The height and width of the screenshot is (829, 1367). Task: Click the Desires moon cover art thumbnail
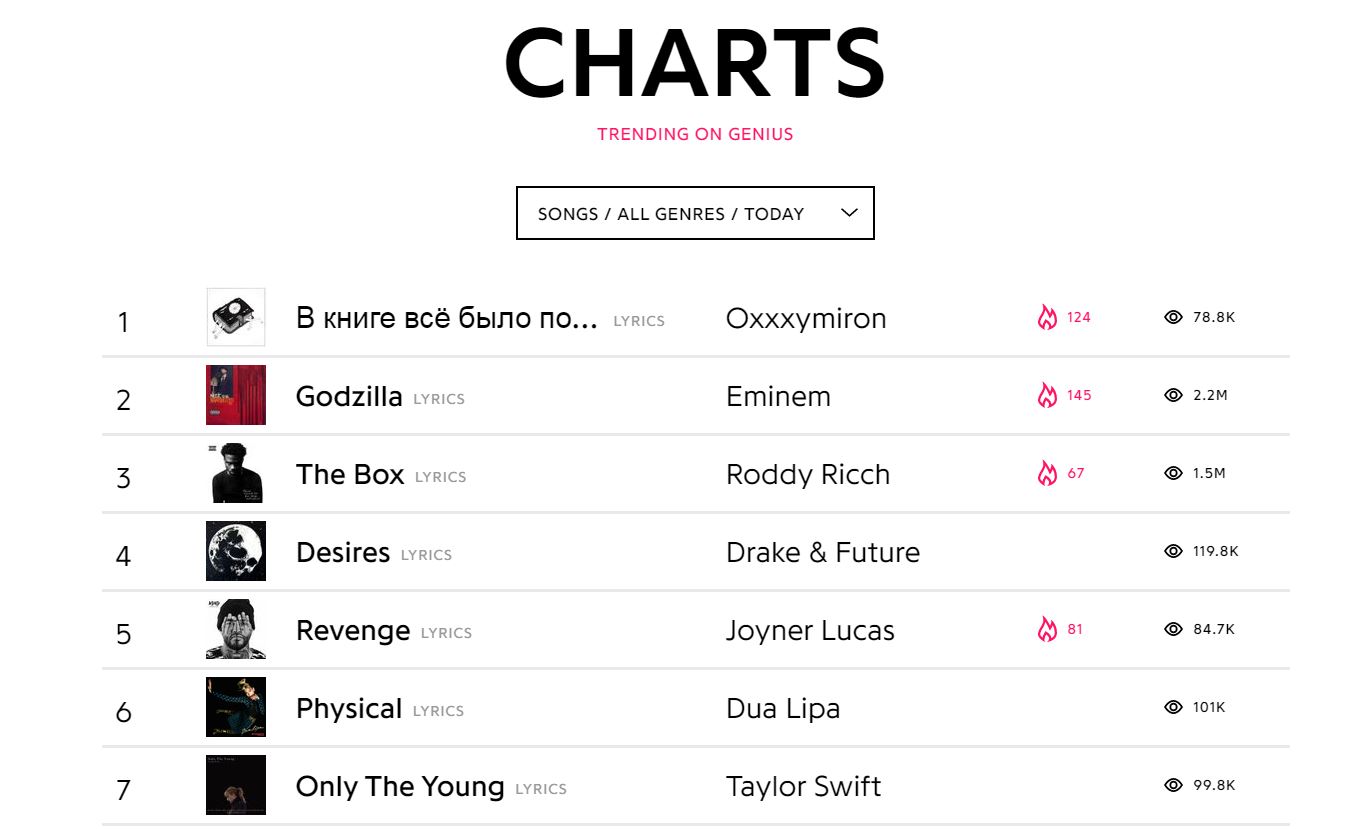236,551
